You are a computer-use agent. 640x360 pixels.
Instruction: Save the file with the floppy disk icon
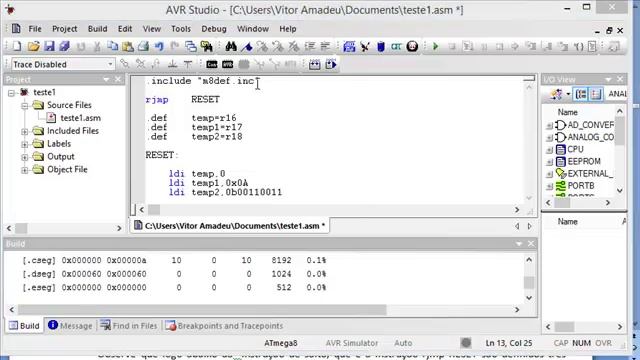pyautogui.click(x=49, y=47)
